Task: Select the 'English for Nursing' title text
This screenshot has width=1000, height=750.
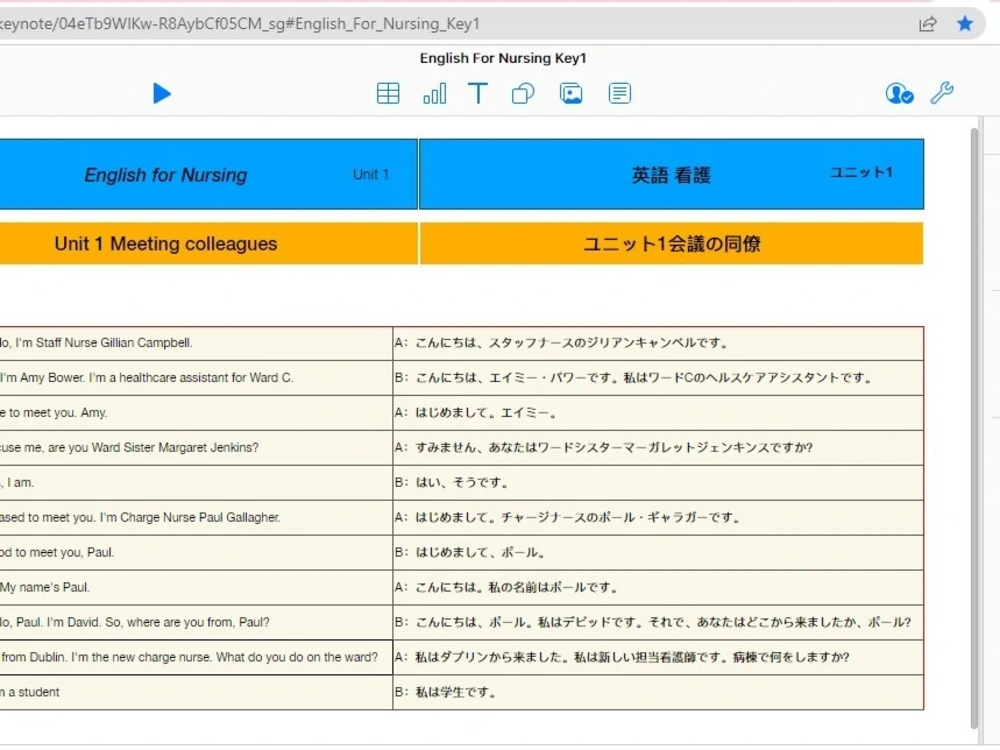Action: pyautogui.click(x=166, y=175)
